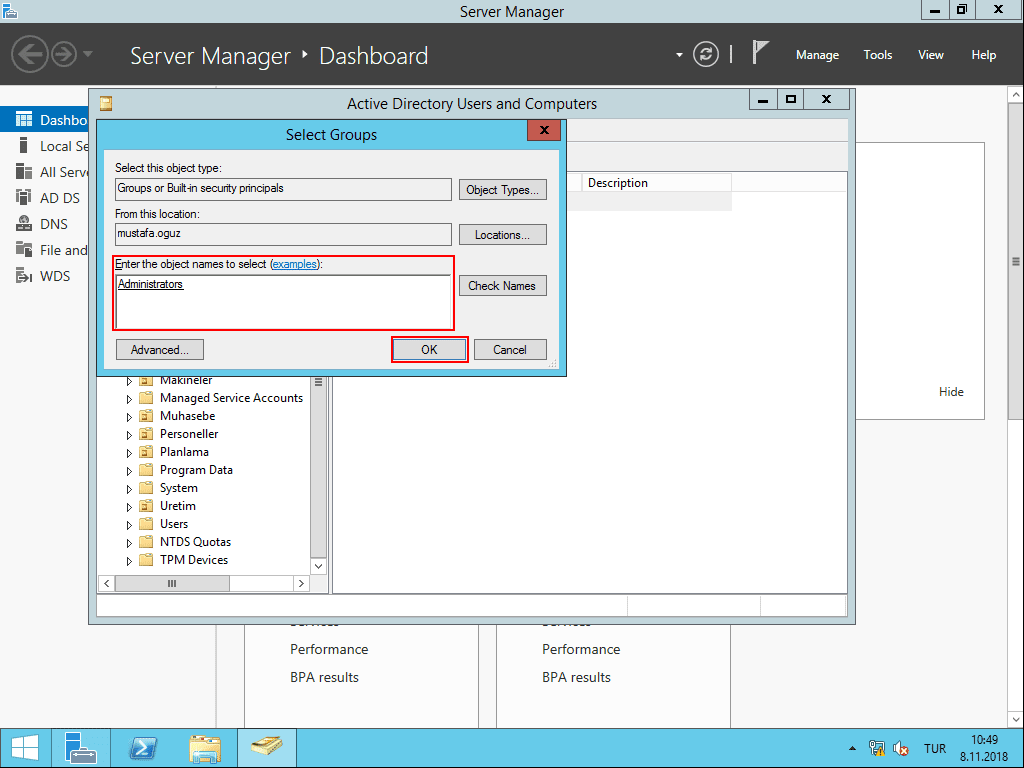Open left Performance link in dashboard
The height and width of the screenshot is (768, 1024).
point(329,649)
